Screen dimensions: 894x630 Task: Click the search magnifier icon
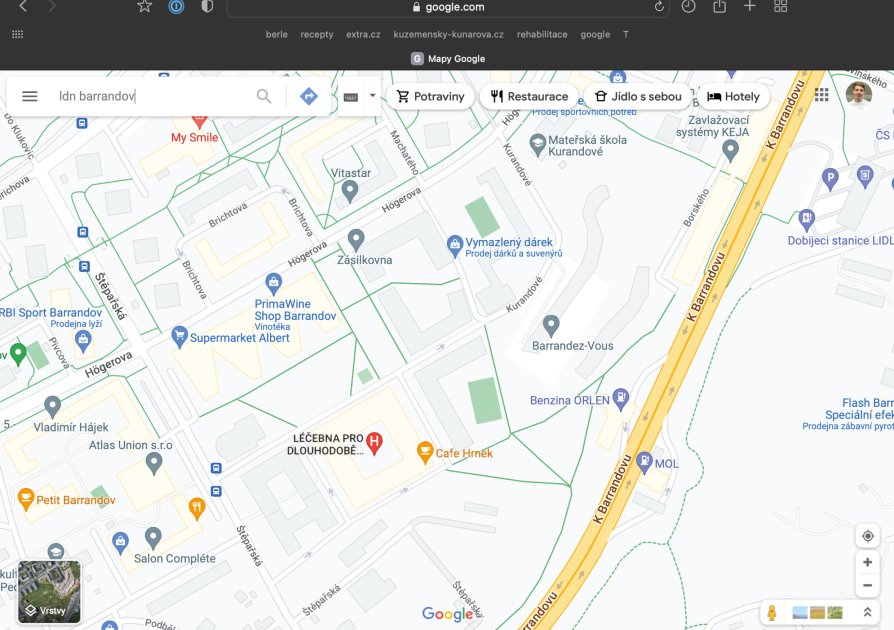[x=263, y=96]
